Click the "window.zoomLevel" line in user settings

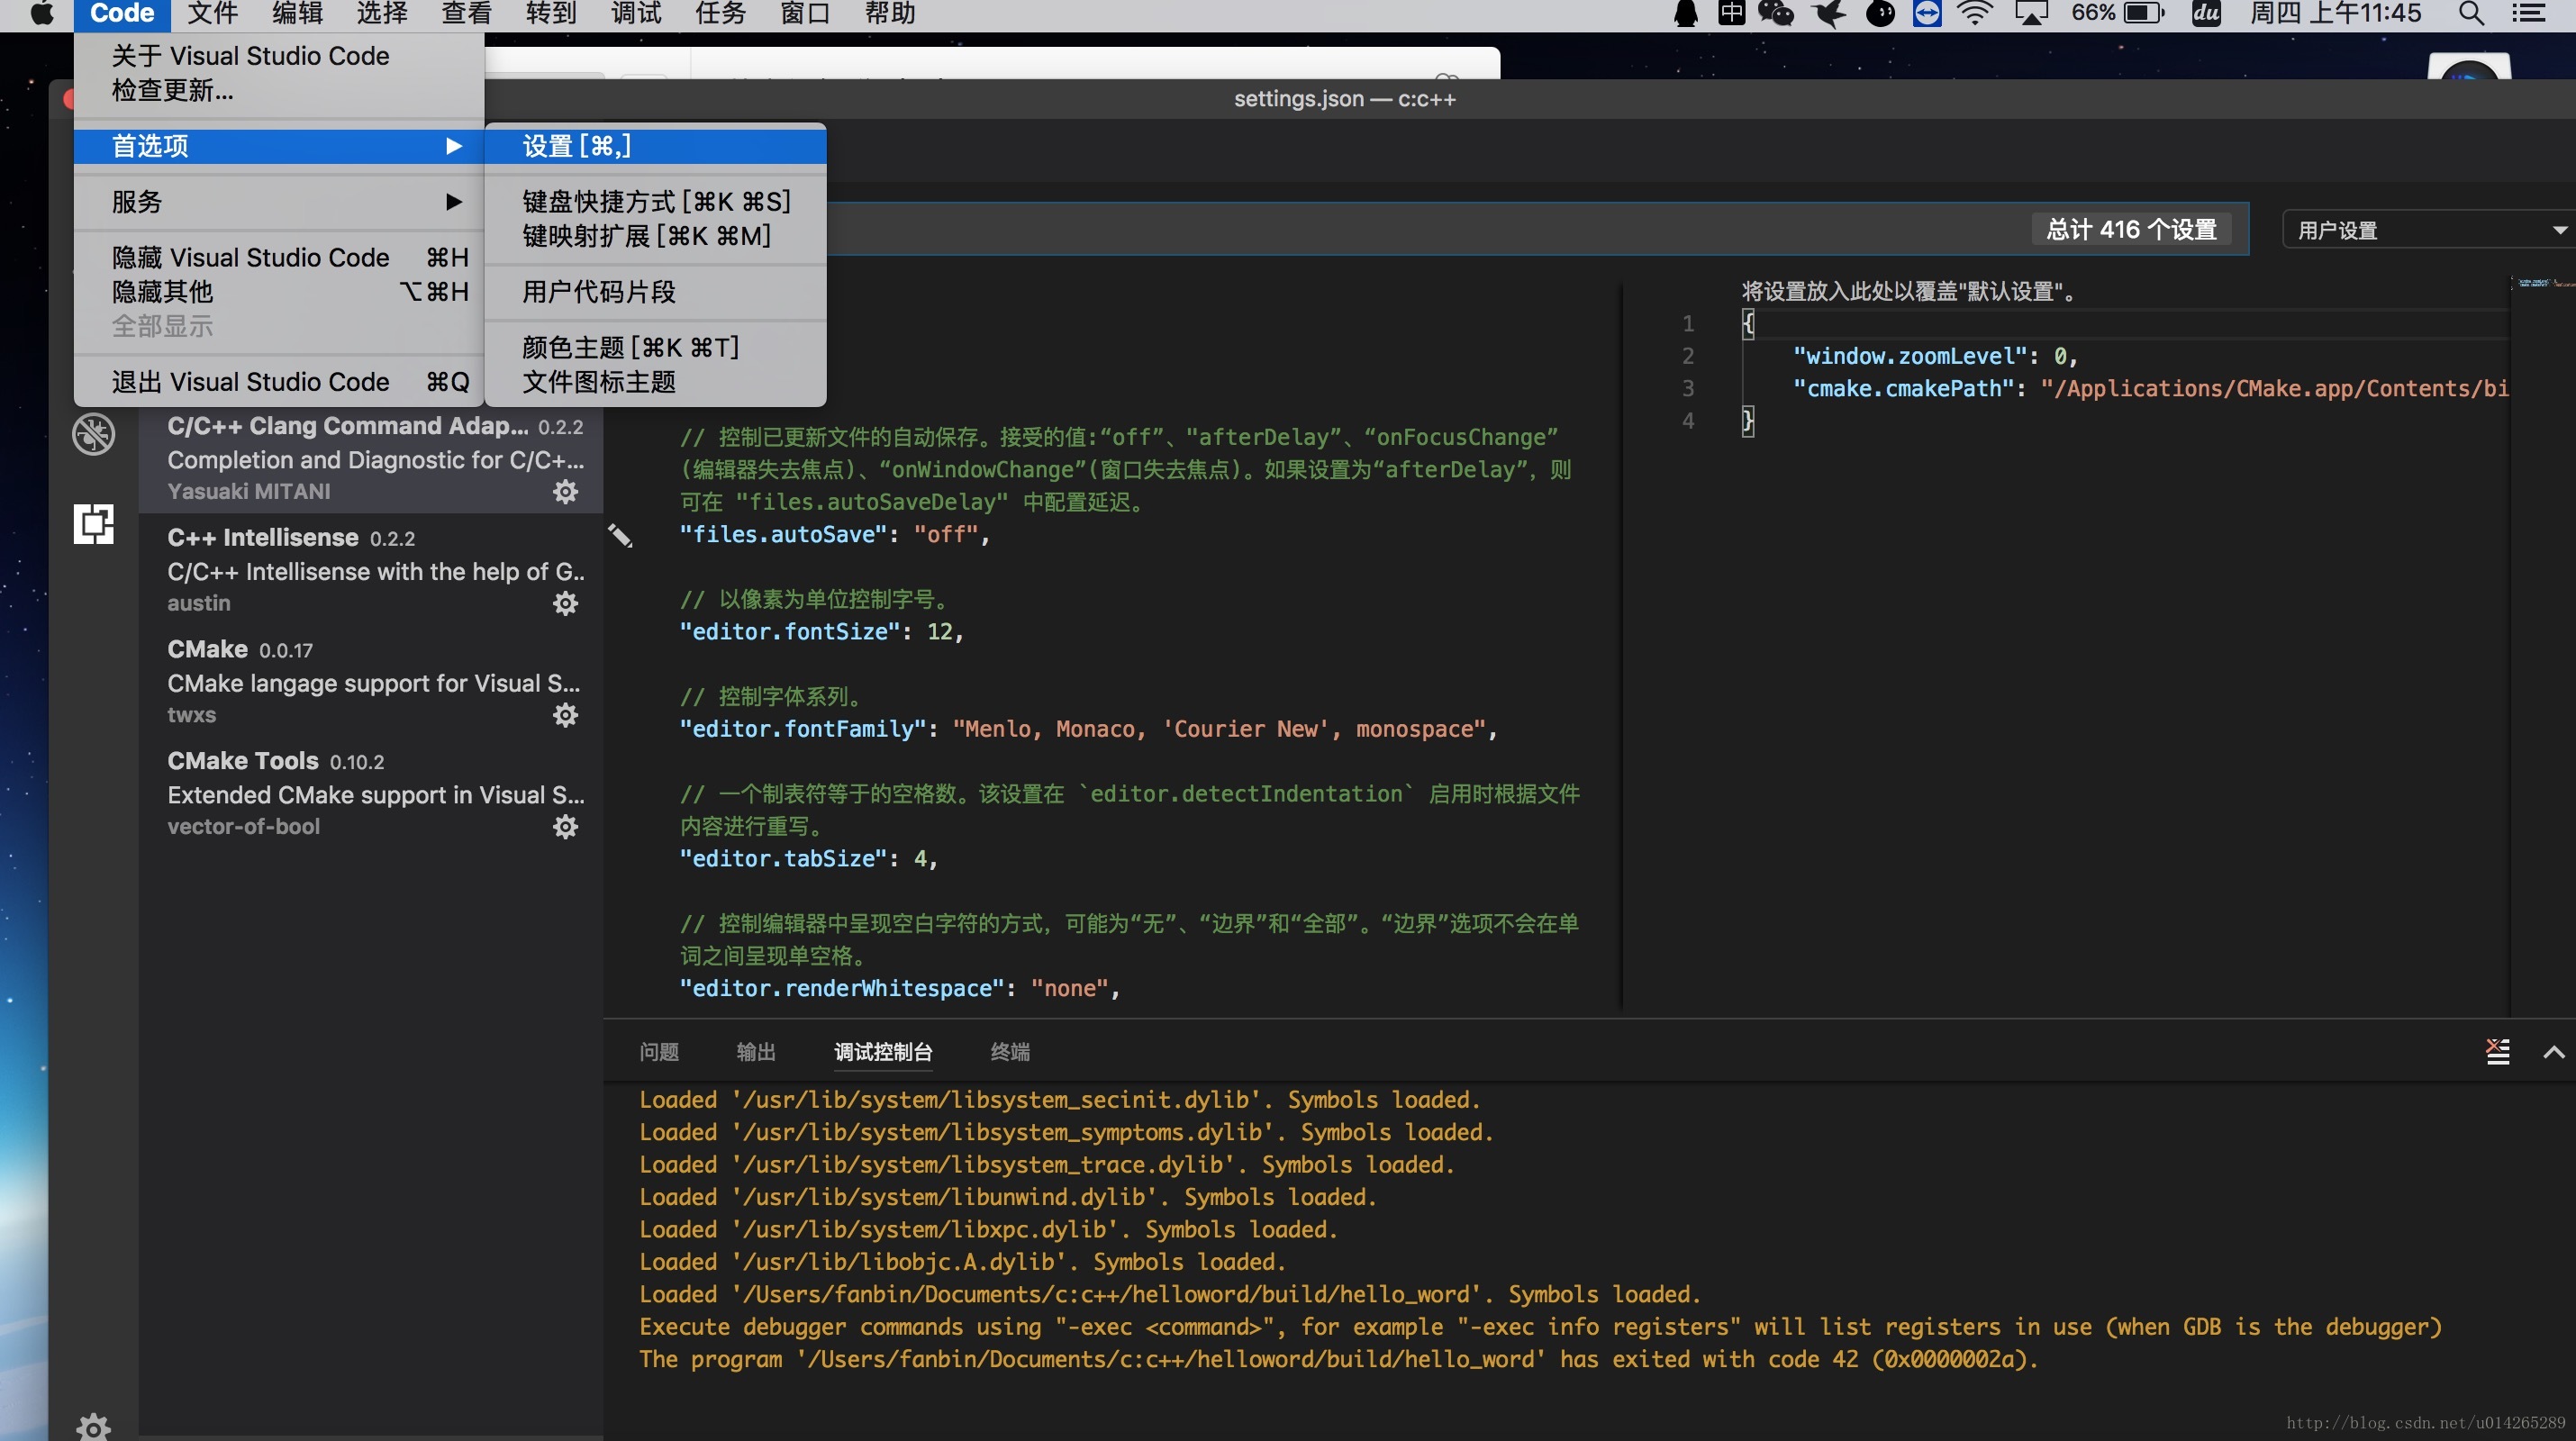[1934, 356]
